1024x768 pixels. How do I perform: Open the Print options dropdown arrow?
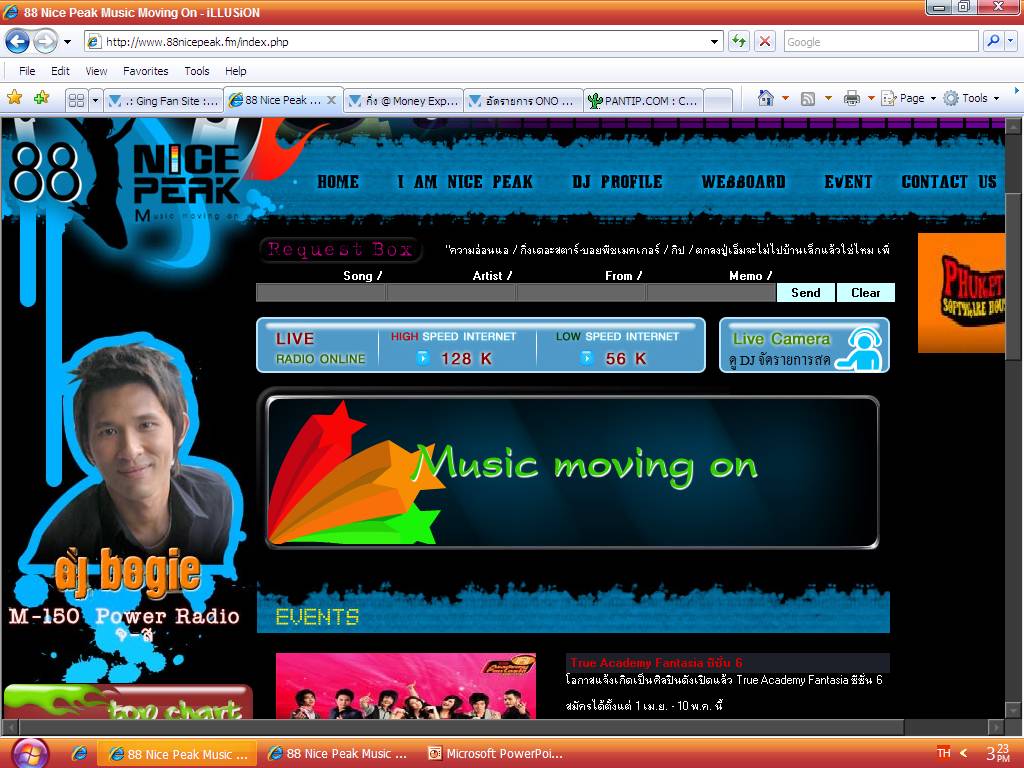[x=871, y=98]
